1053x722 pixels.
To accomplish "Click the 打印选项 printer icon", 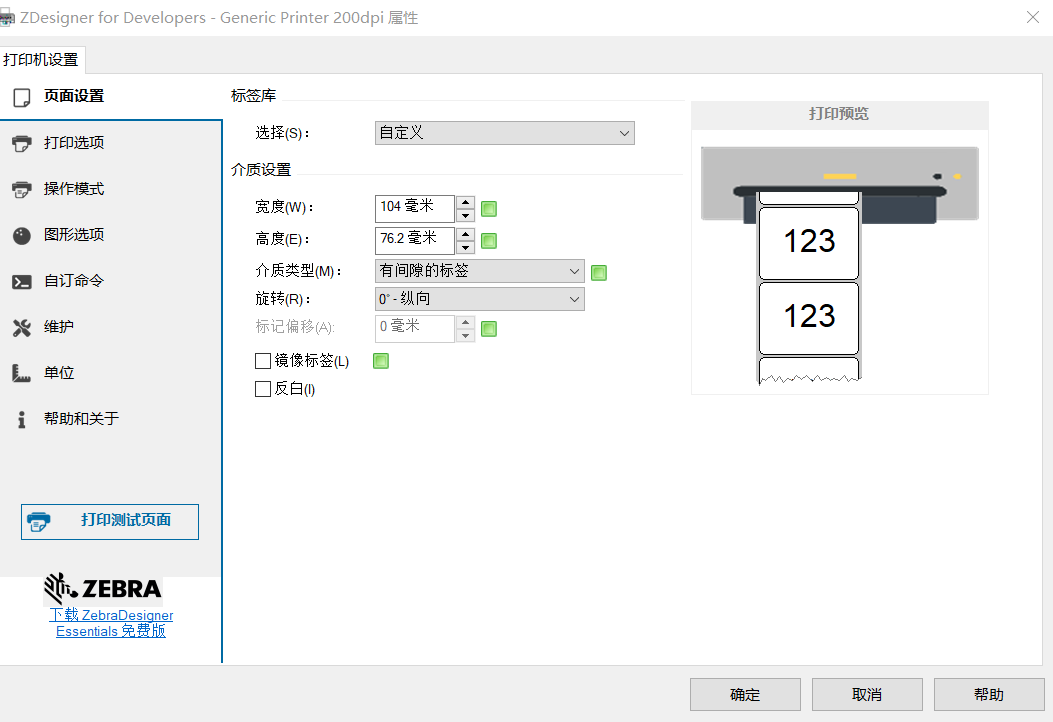I will coord(21,143).
